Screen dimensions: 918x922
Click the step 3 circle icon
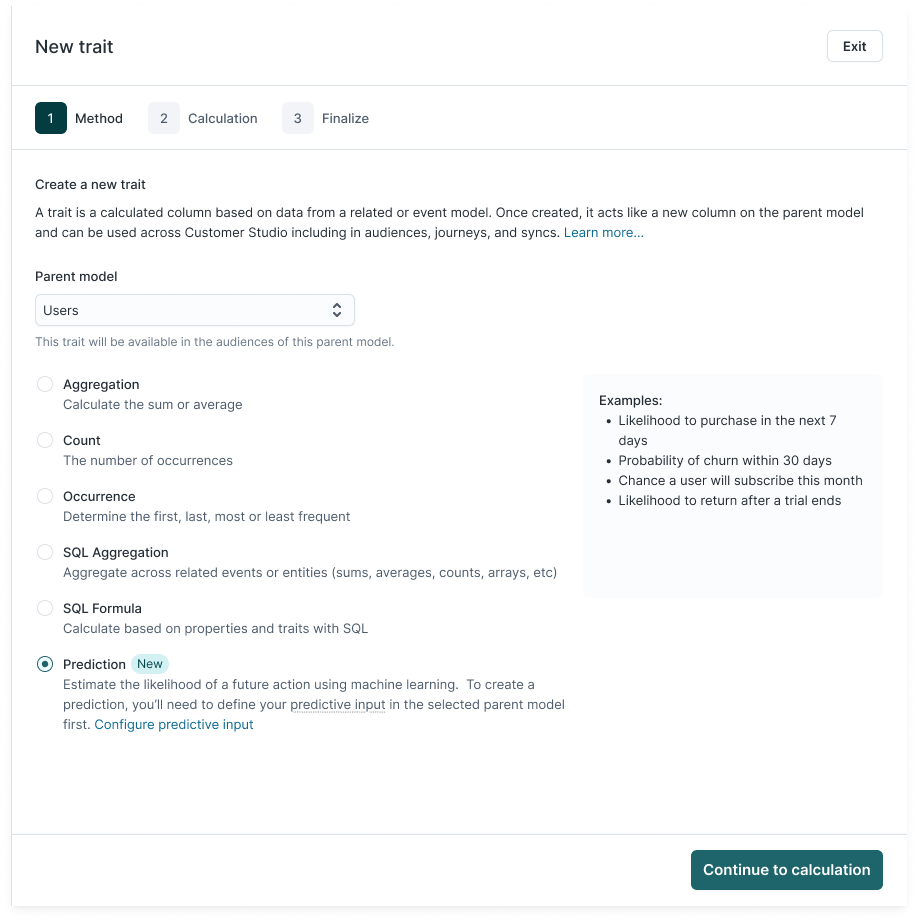pyautogui.click(x=297, y=118)
